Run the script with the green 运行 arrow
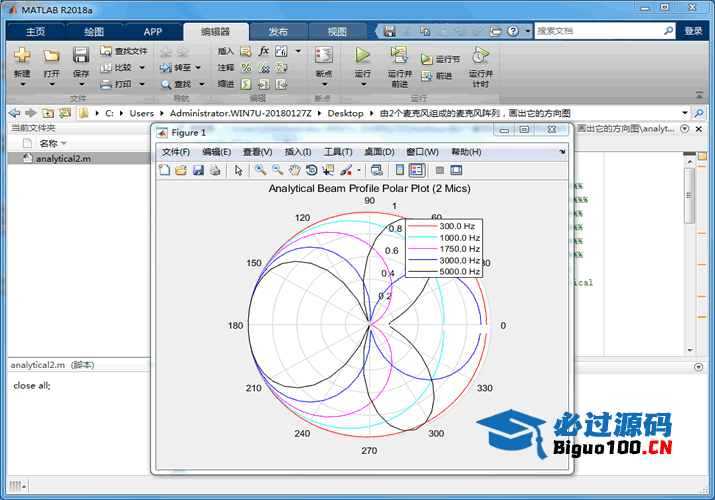The height and width of the screenshot is (500, 715). click(x=363, y=55)
